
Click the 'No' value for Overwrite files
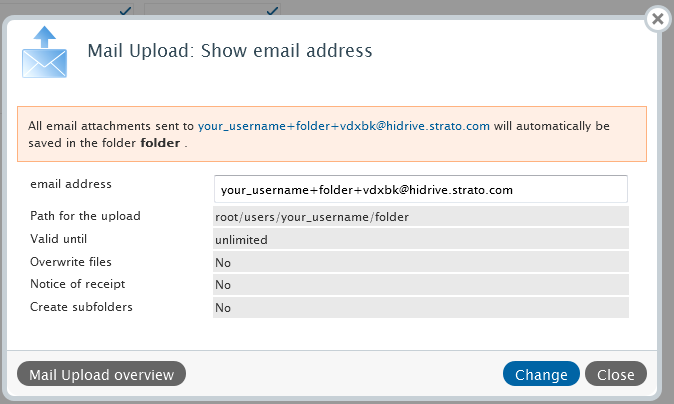223,262
